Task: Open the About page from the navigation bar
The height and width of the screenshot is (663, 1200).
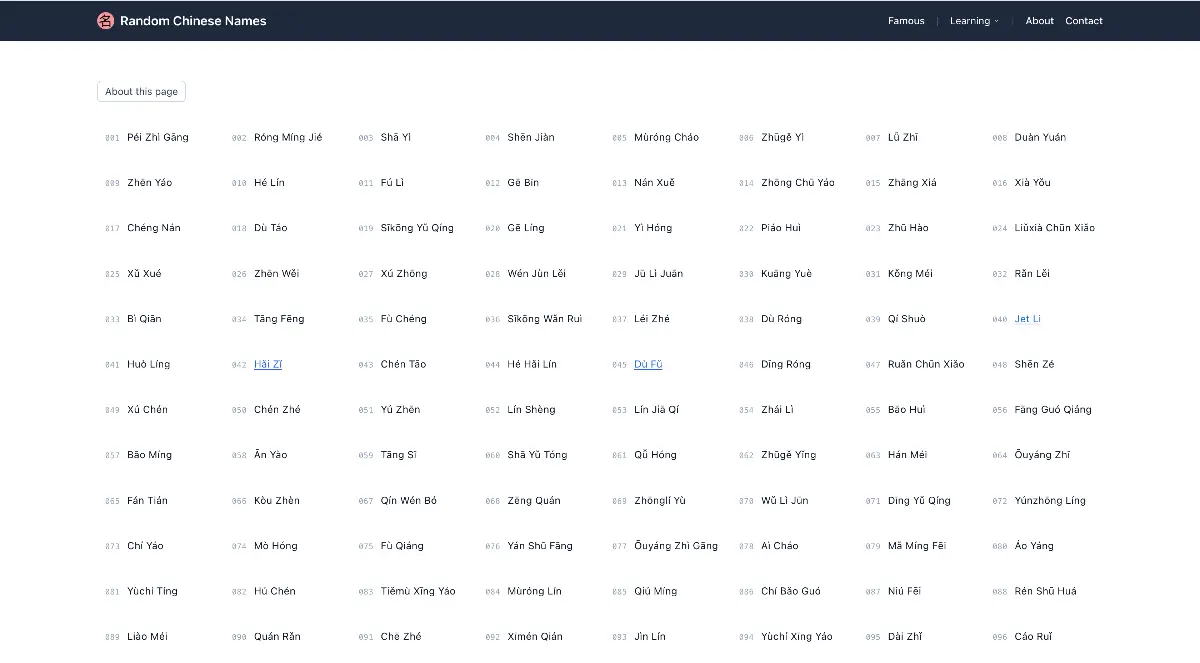Action: tap(1039, 20)
